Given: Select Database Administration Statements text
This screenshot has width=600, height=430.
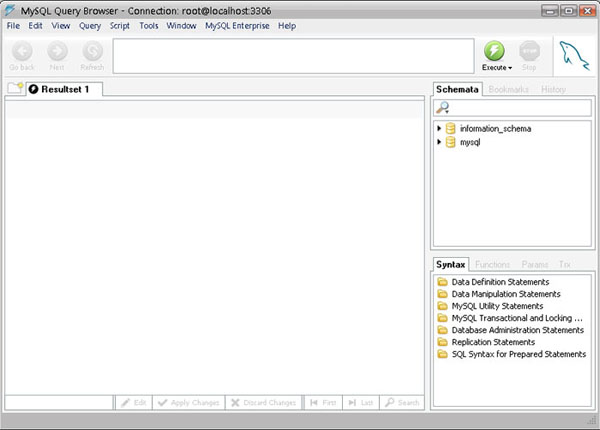Looking at the screenshot, I should (518, 330).
